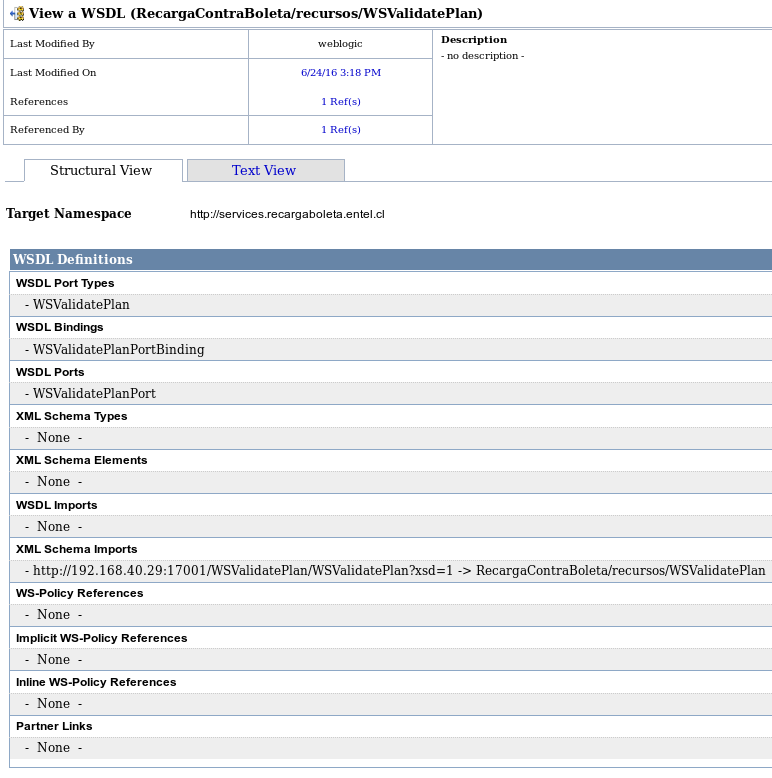Click the None entry under XML Schema Types
This screenshot has height=778, width=772.
pos(54,438)
